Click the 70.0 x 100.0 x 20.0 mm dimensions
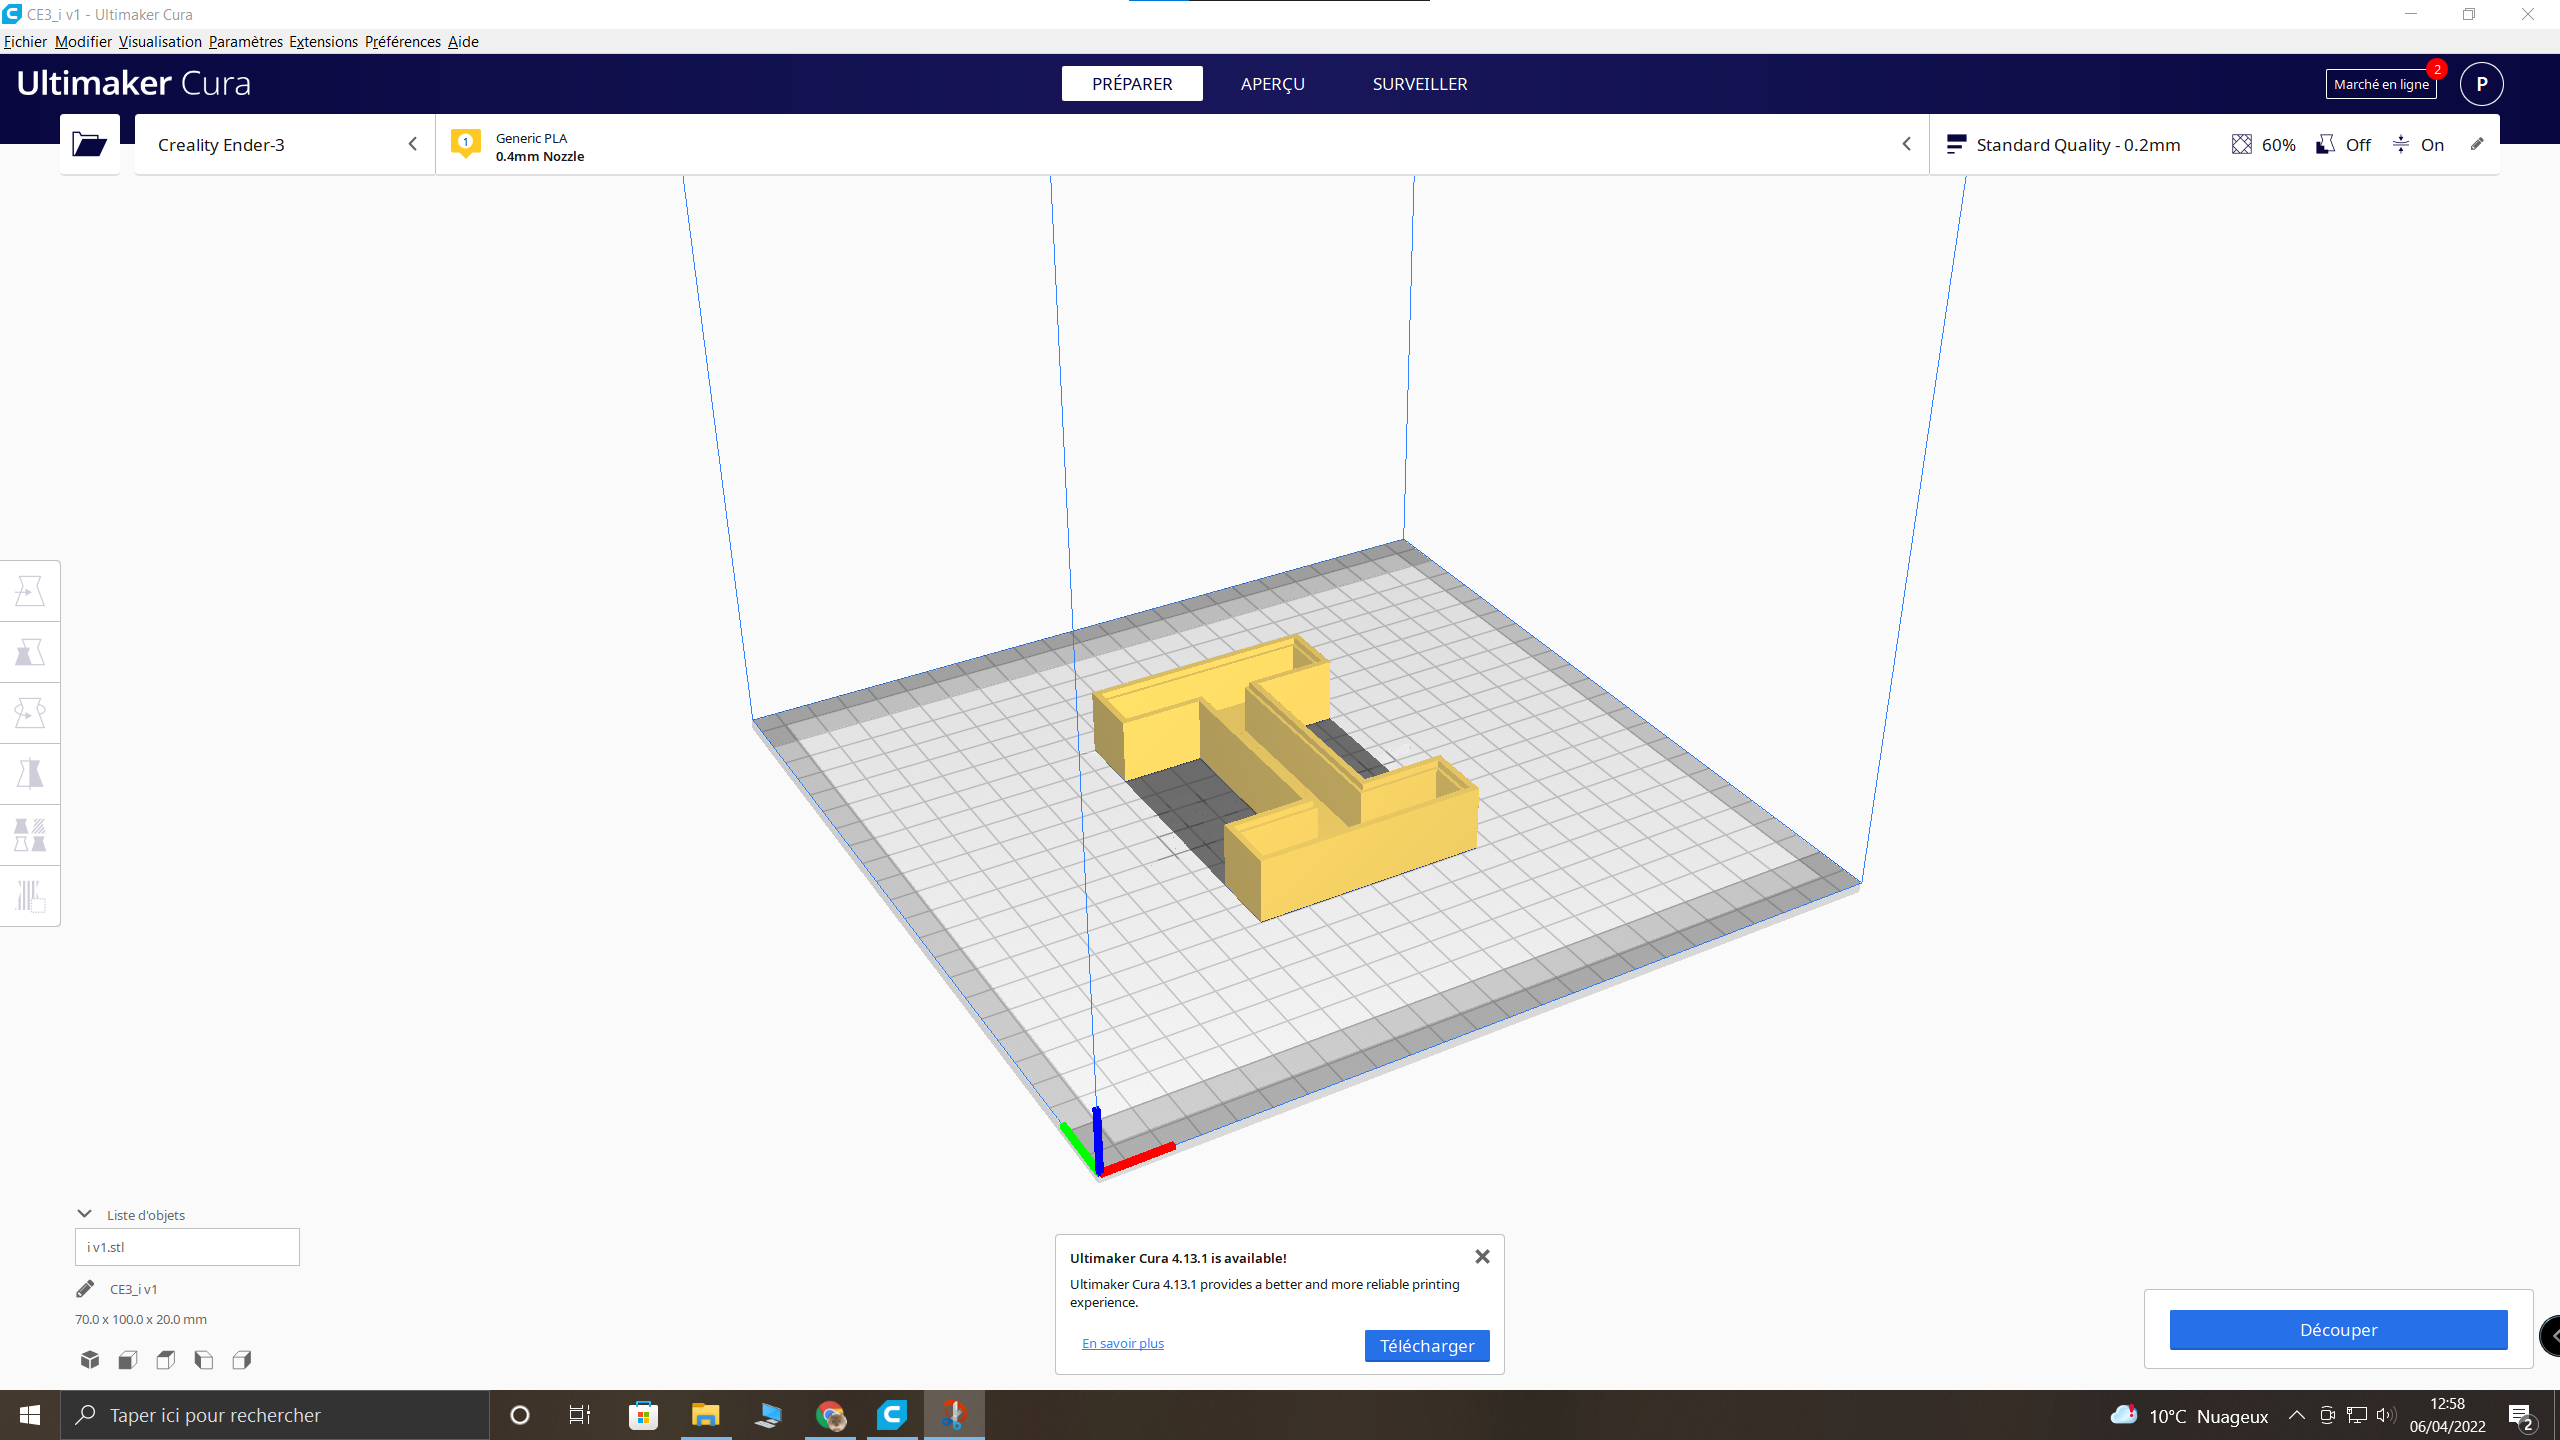This screenshot has width=2560, height=1440. tap(141, 1319)
